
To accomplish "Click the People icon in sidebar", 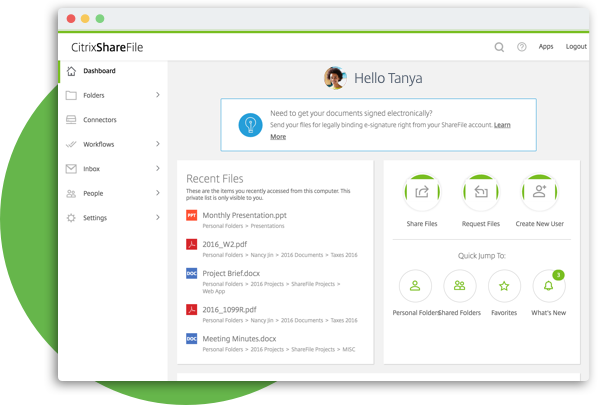I will click(x=71, y=193).
